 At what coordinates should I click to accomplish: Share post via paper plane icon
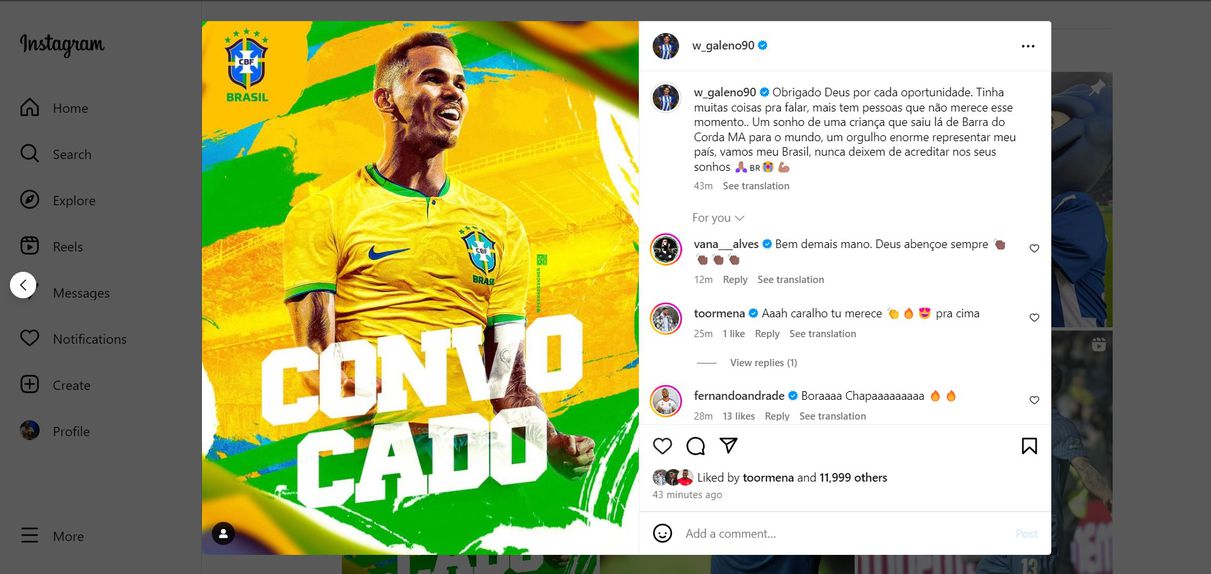729,446
